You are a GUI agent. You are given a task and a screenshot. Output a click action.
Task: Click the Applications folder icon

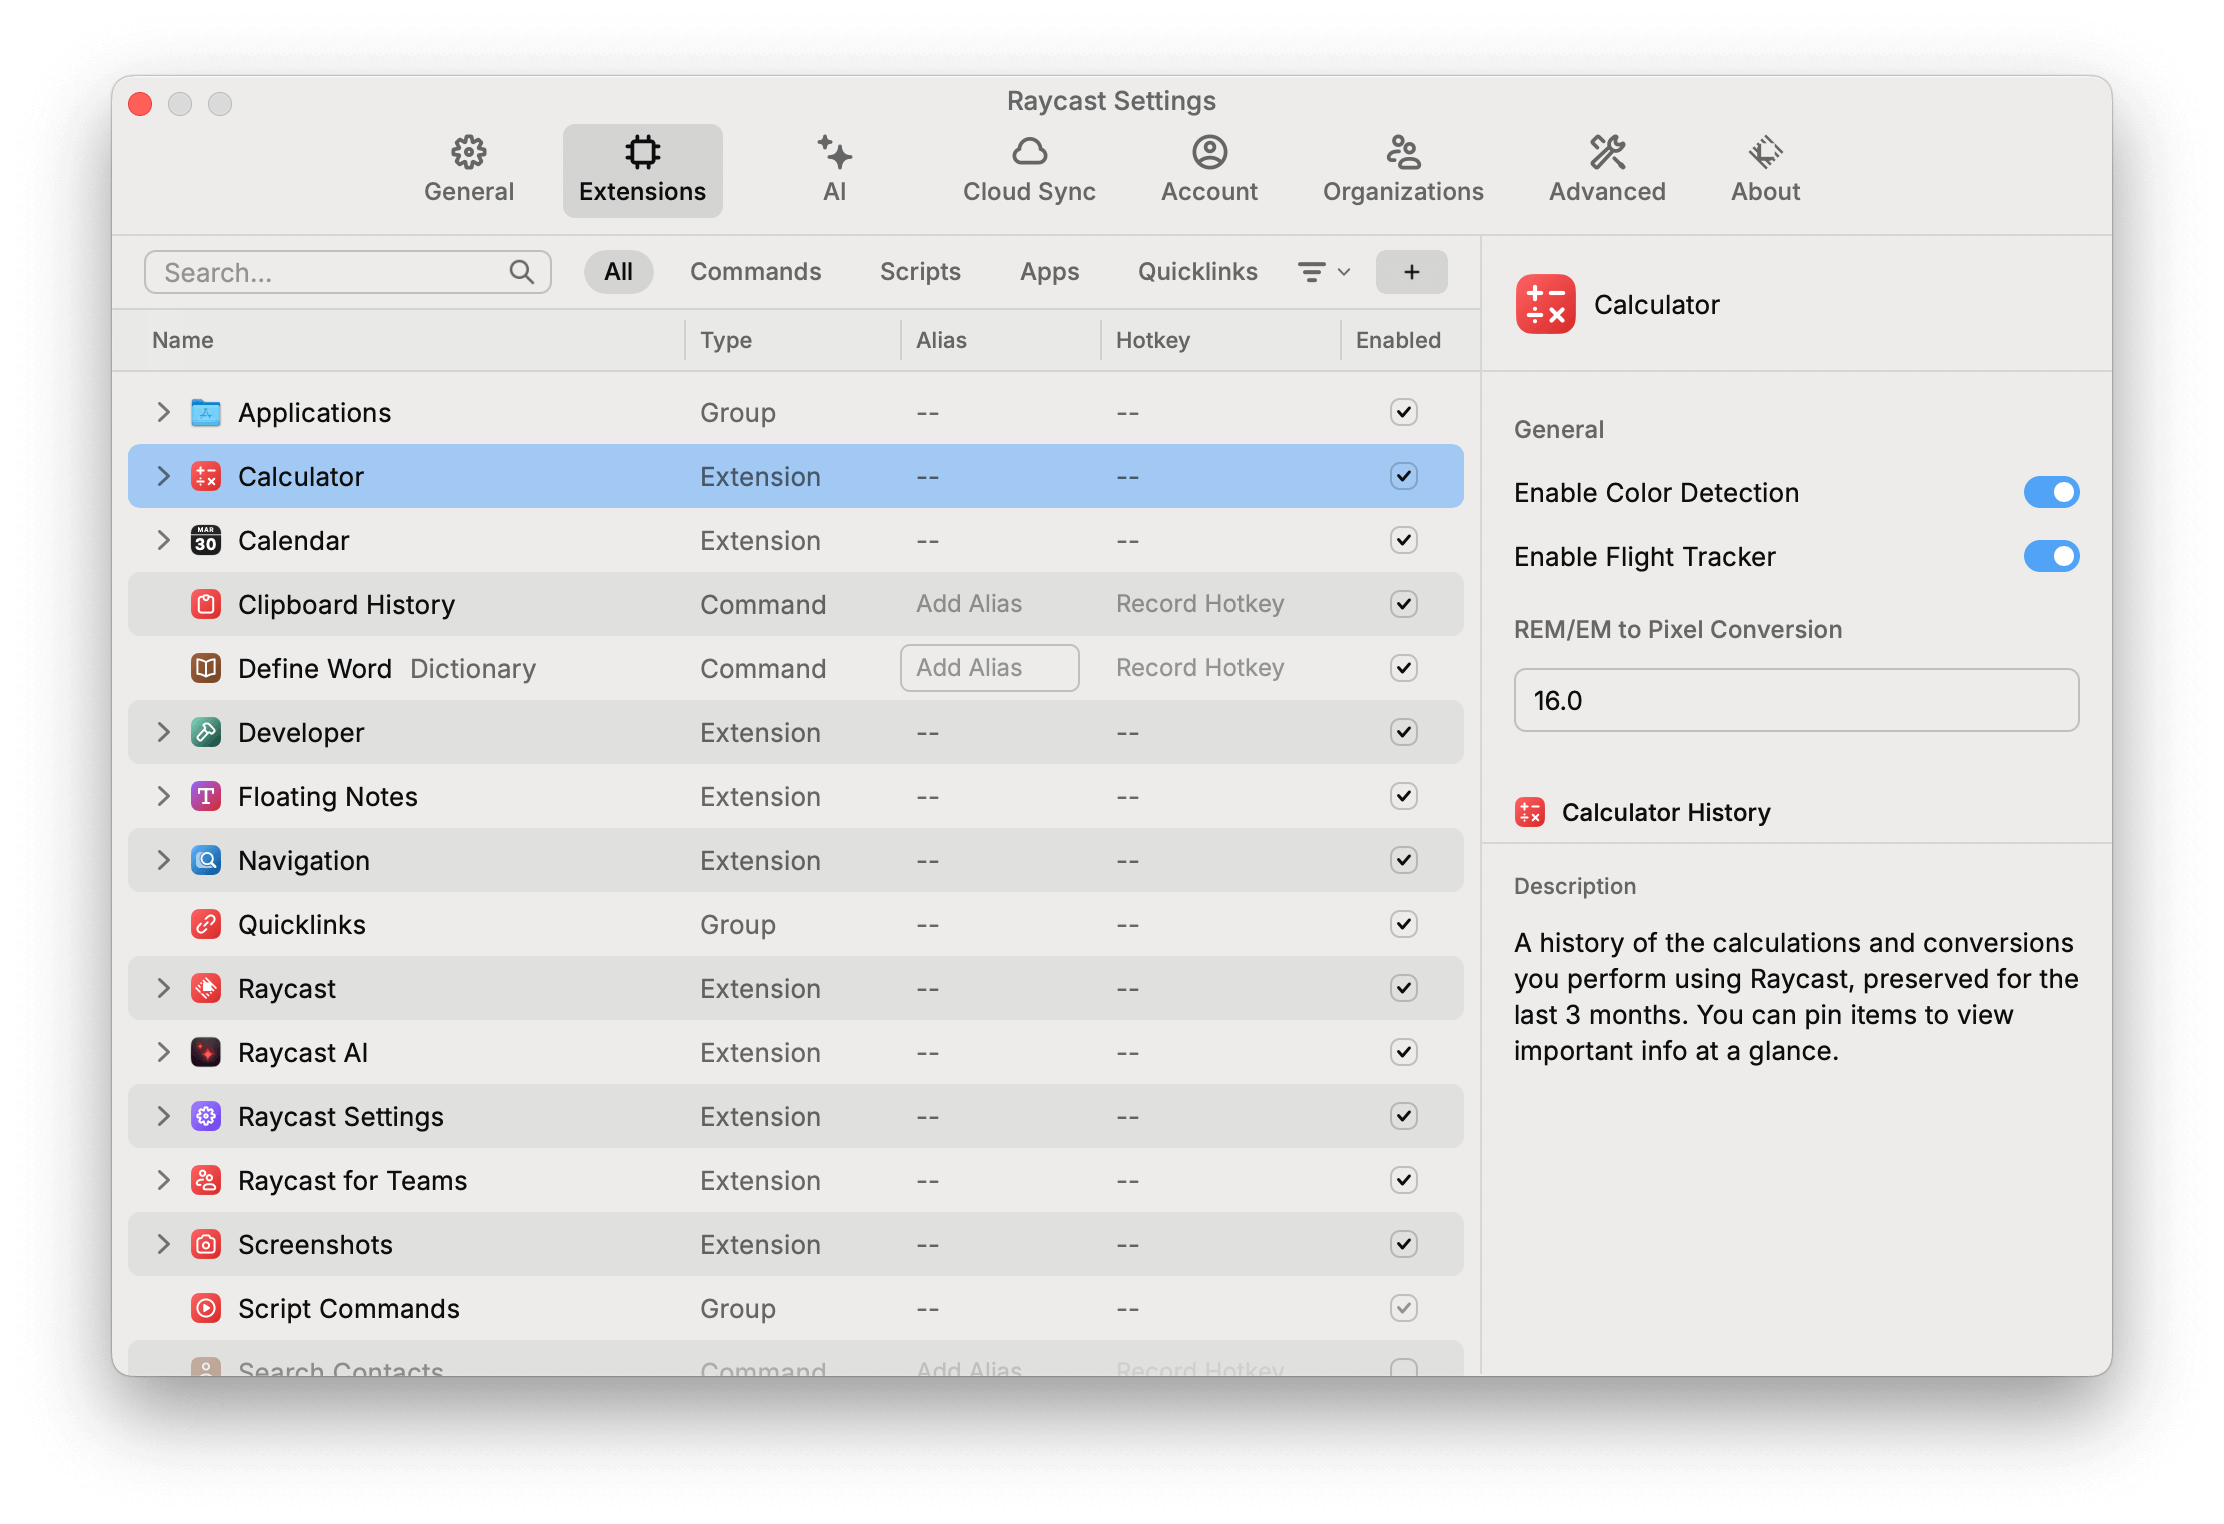tap(206, 412)
